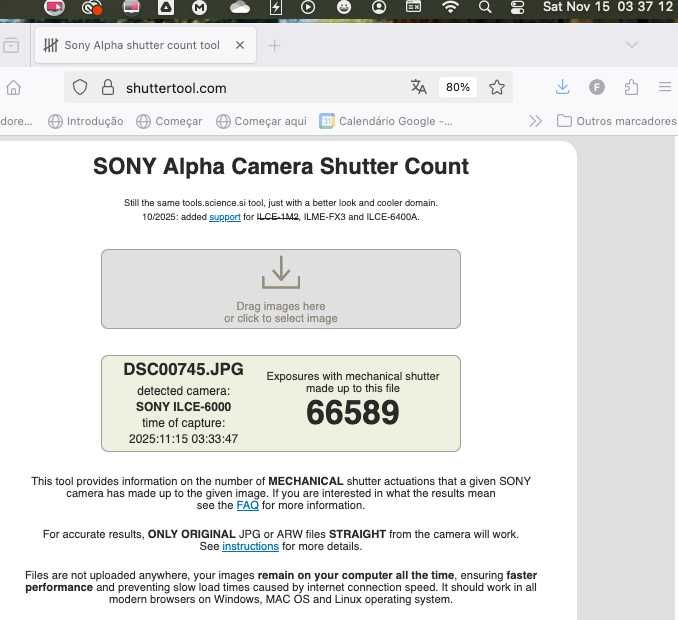
Task: Open the Começar bookmark
Action: pyautogui.click(x=169, y=121)
